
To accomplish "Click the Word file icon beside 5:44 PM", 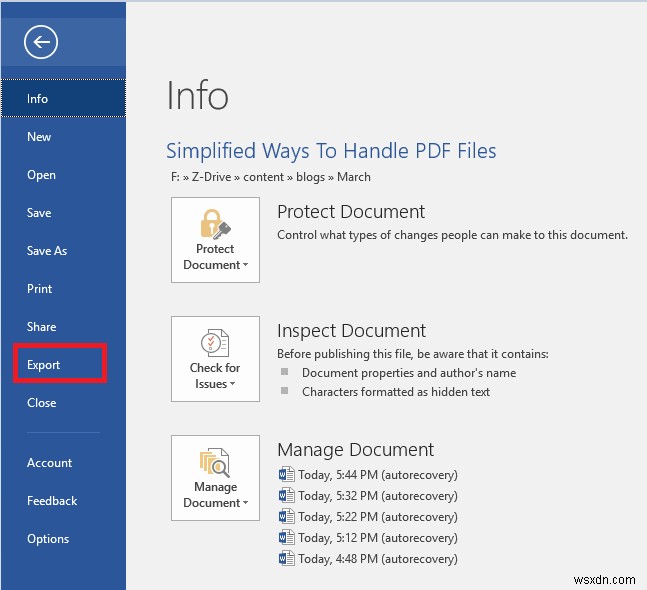I will [286, 474].
